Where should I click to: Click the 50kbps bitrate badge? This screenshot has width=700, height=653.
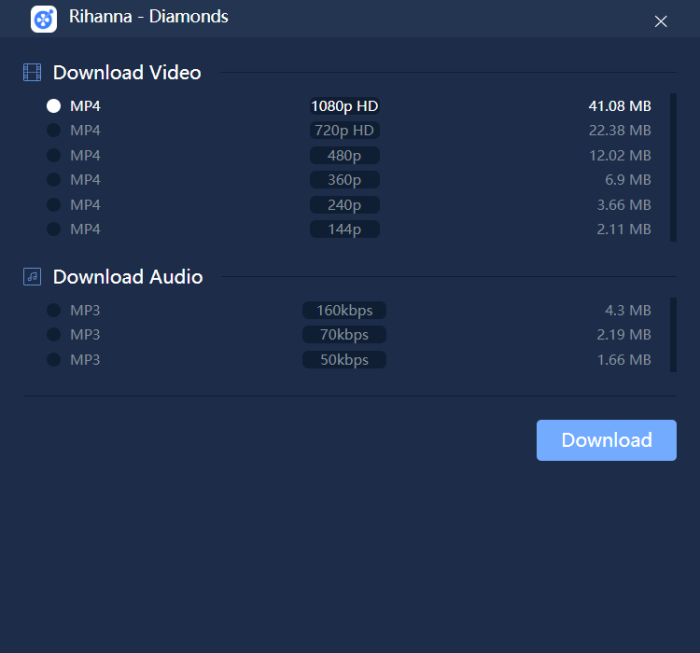tap(344, 359)
